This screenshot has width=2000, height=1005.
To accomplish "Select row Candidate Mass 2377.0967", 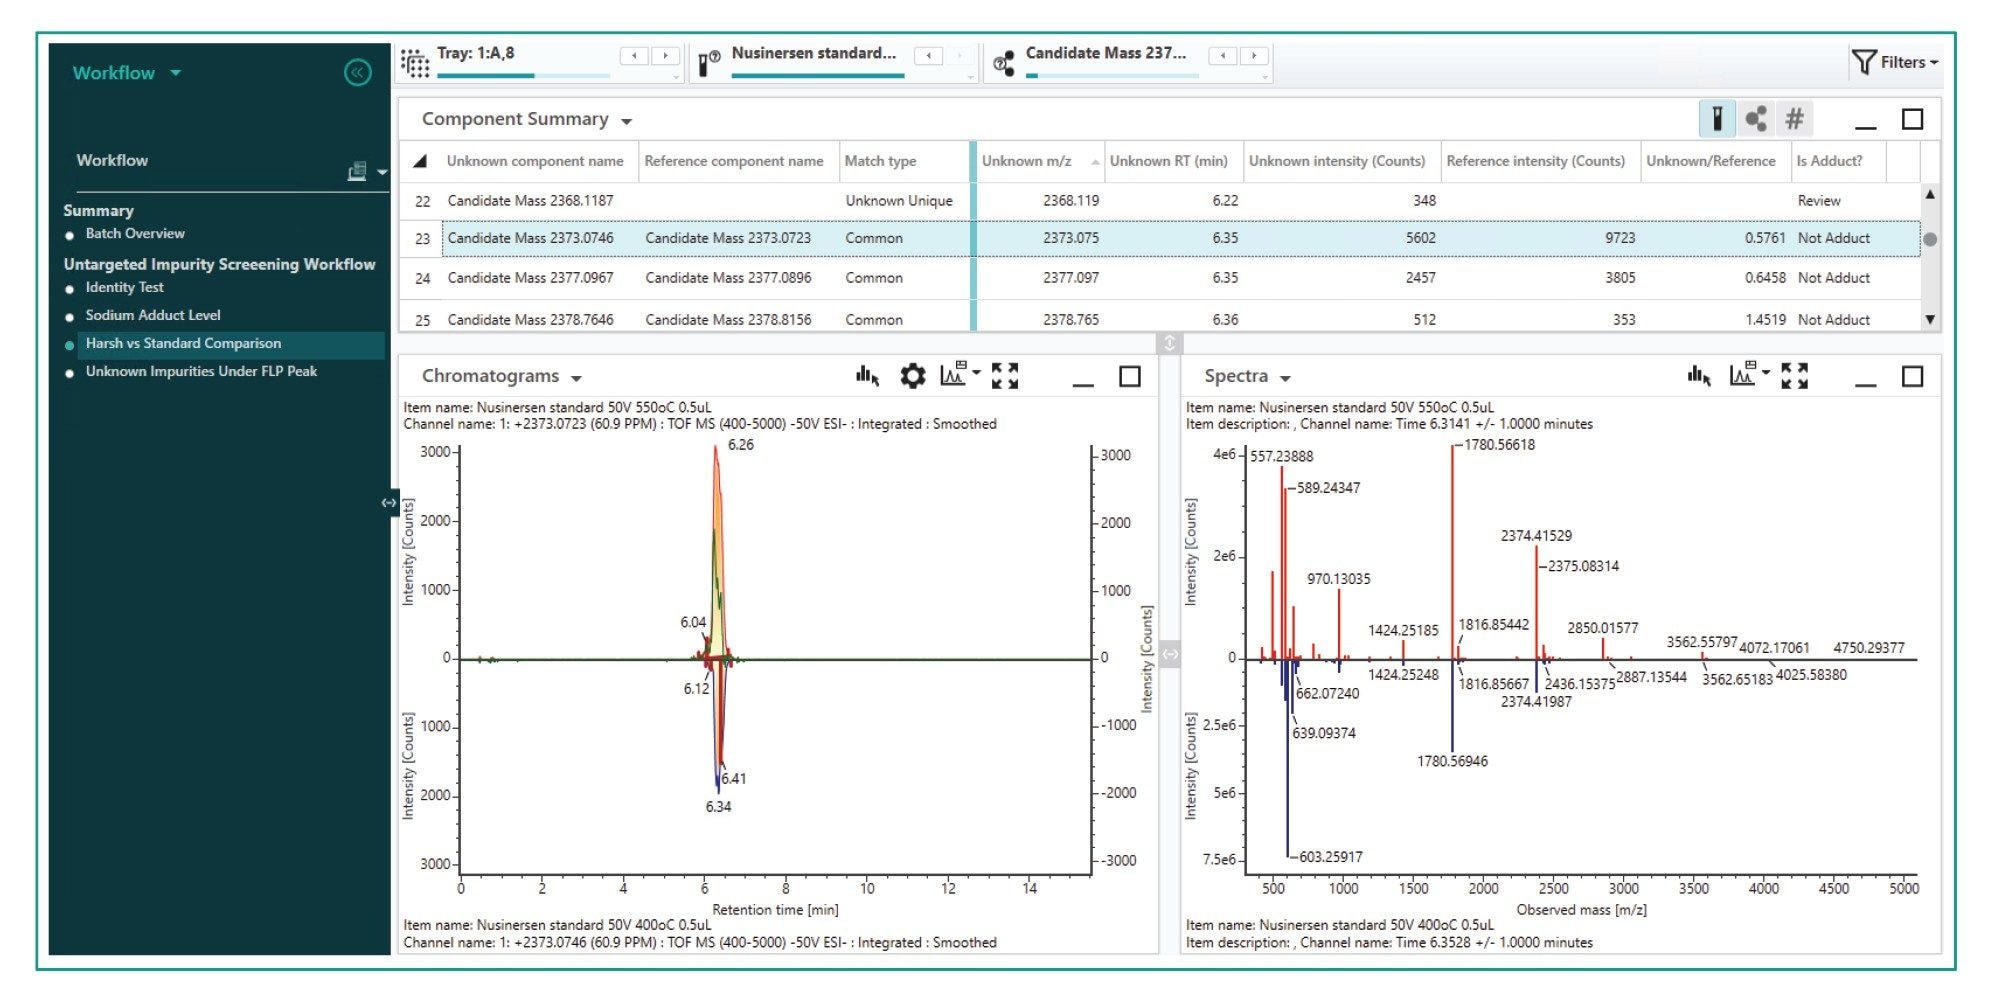I will [x=1160, y=278].
